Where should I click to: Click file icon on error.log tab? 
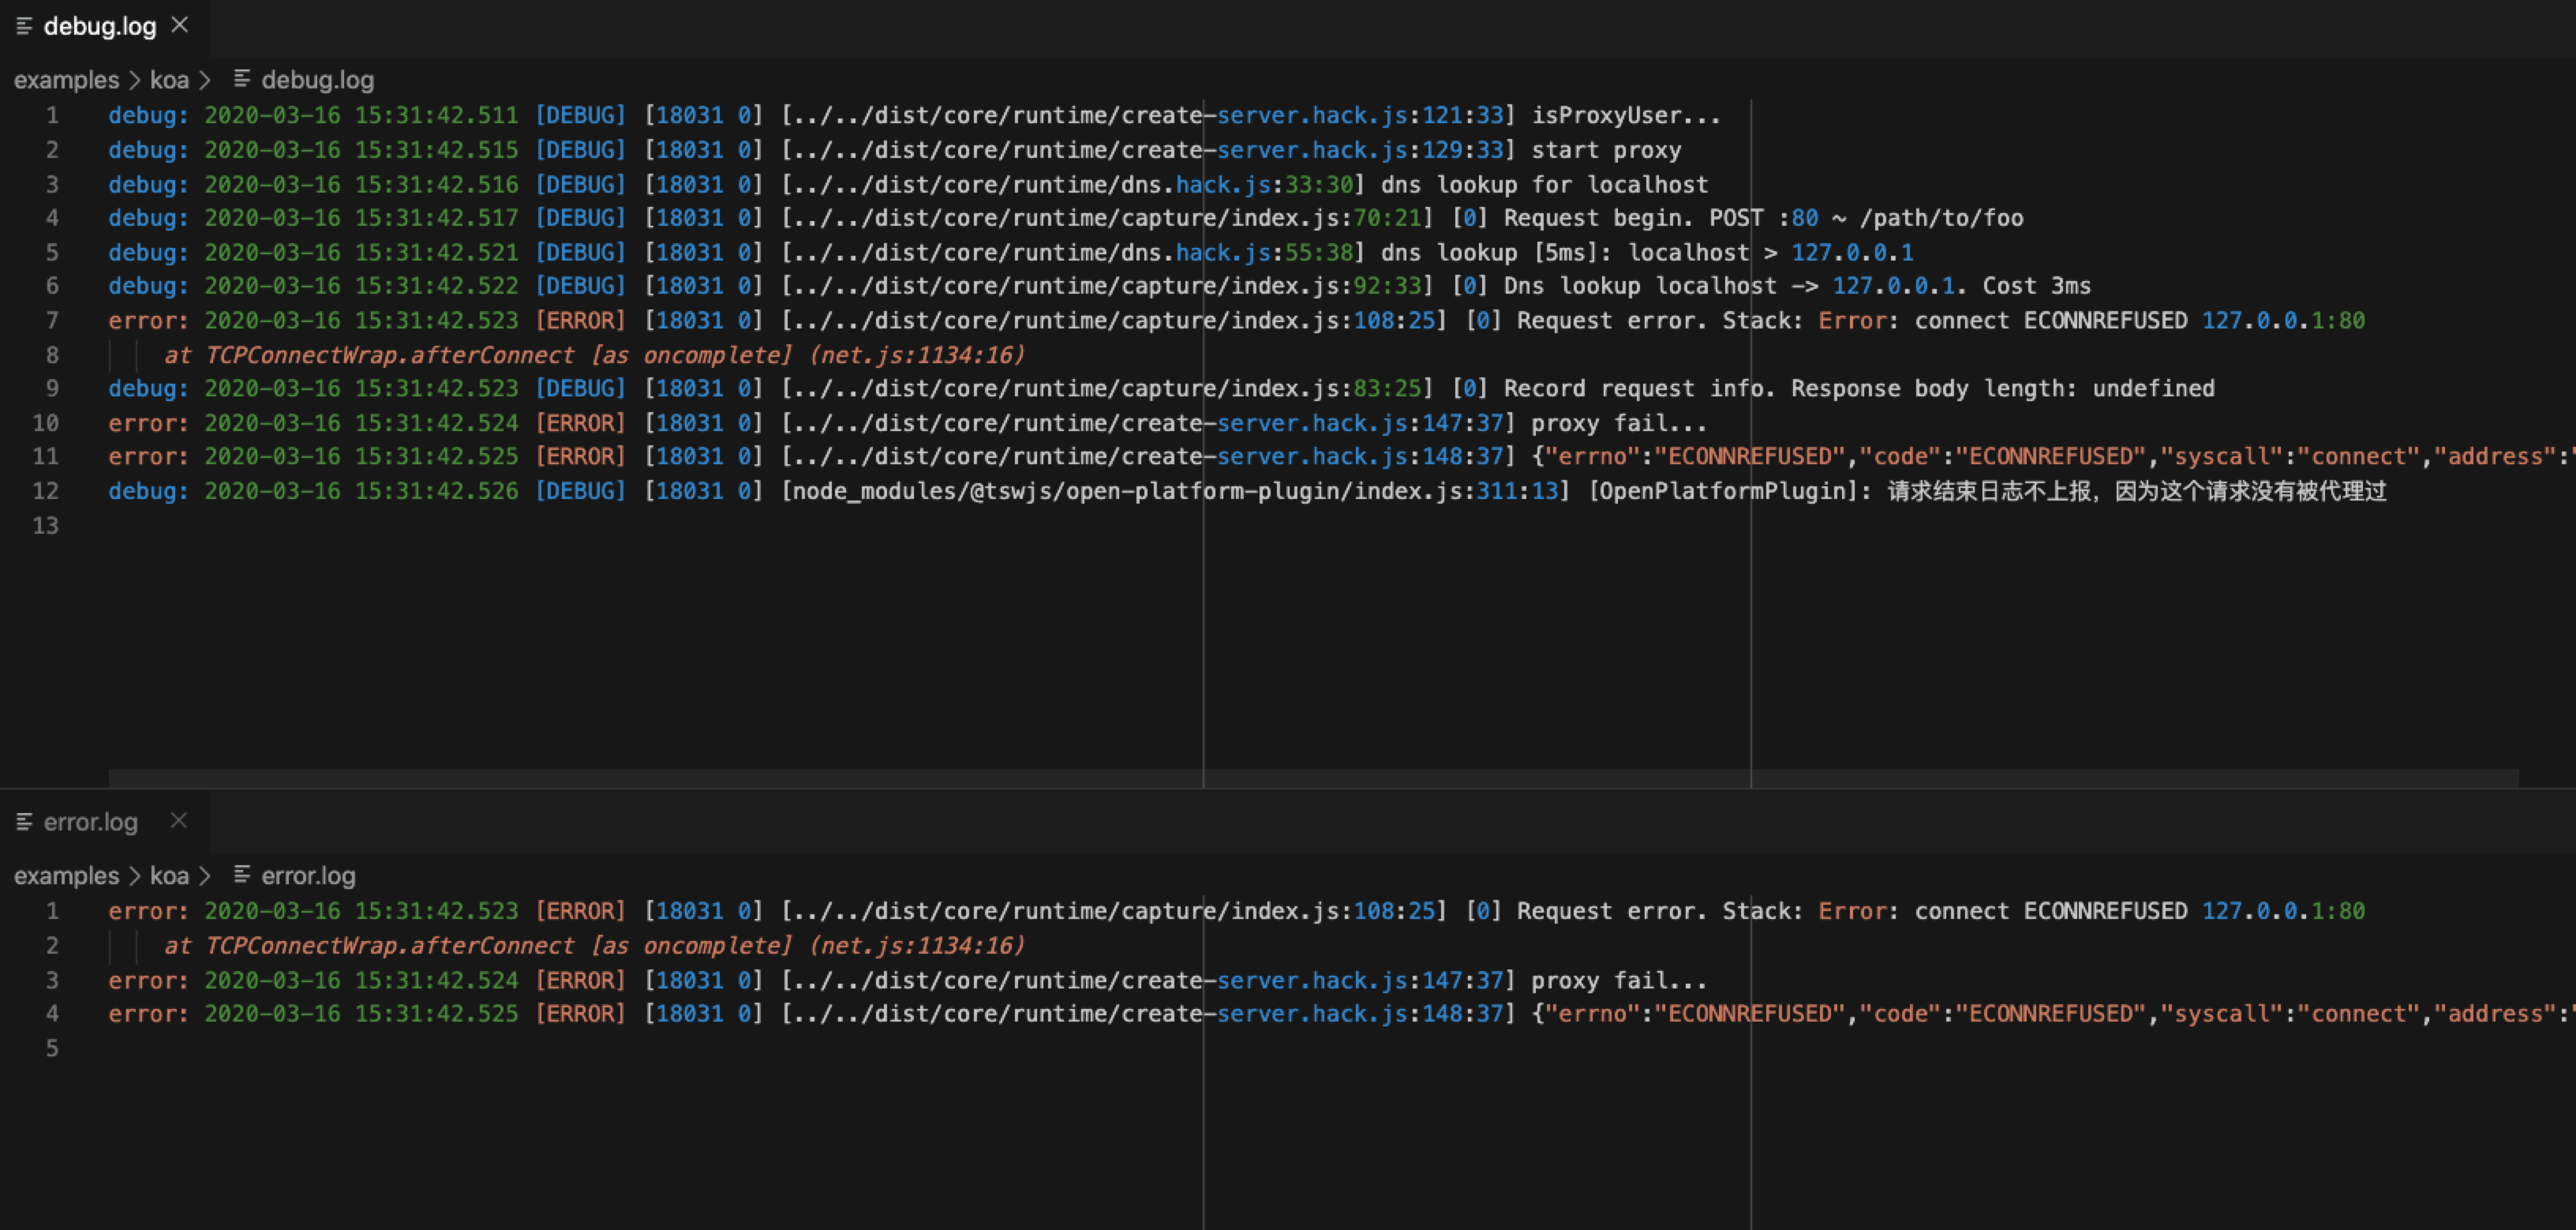pos(25,822)
